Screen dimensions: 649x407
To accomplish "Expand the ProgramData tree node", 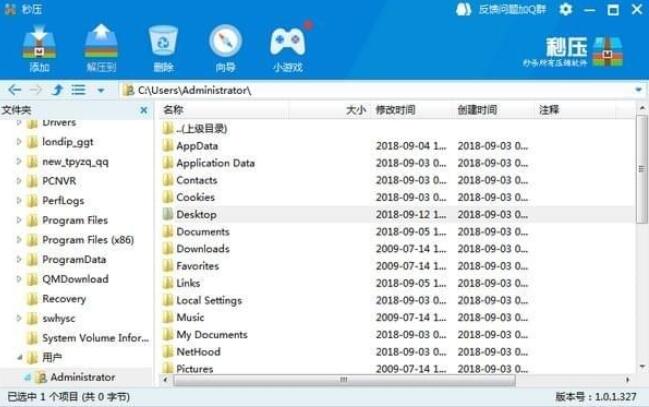I will pyautogui.click(x=19, y=260).
